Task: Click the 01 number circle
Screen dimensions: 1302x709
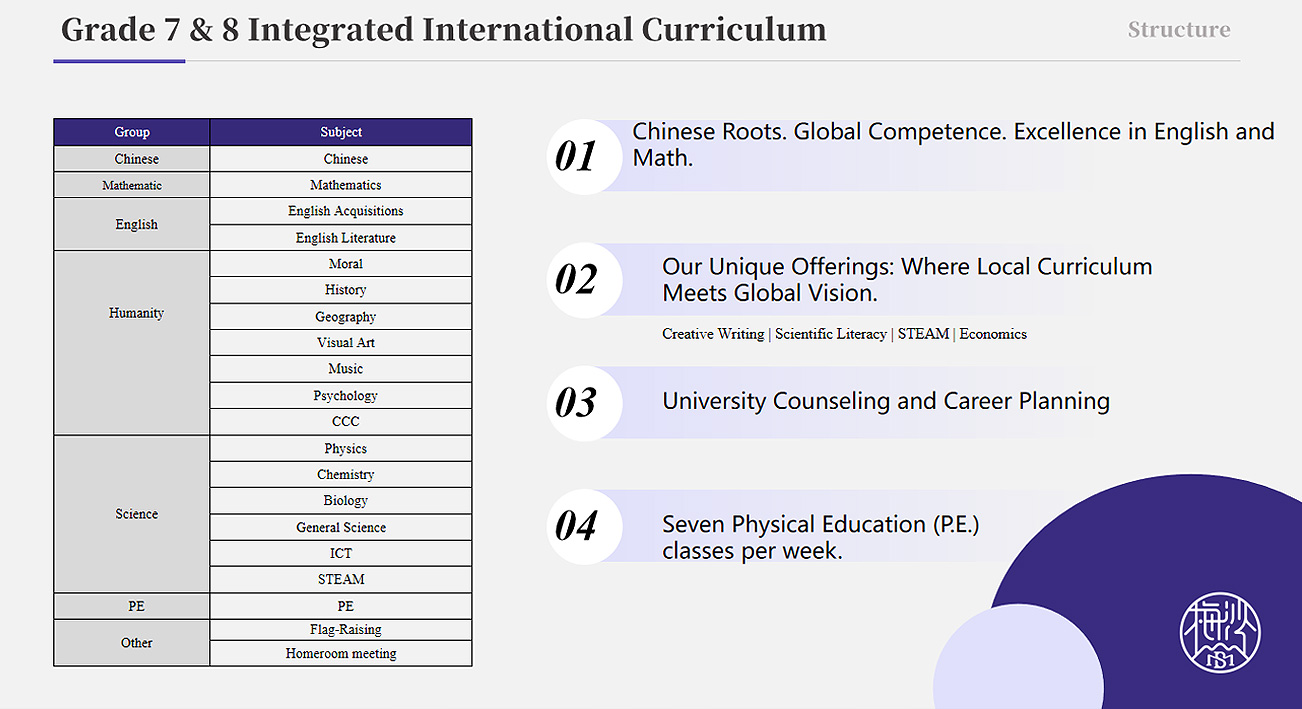Action: click(585, 156)
